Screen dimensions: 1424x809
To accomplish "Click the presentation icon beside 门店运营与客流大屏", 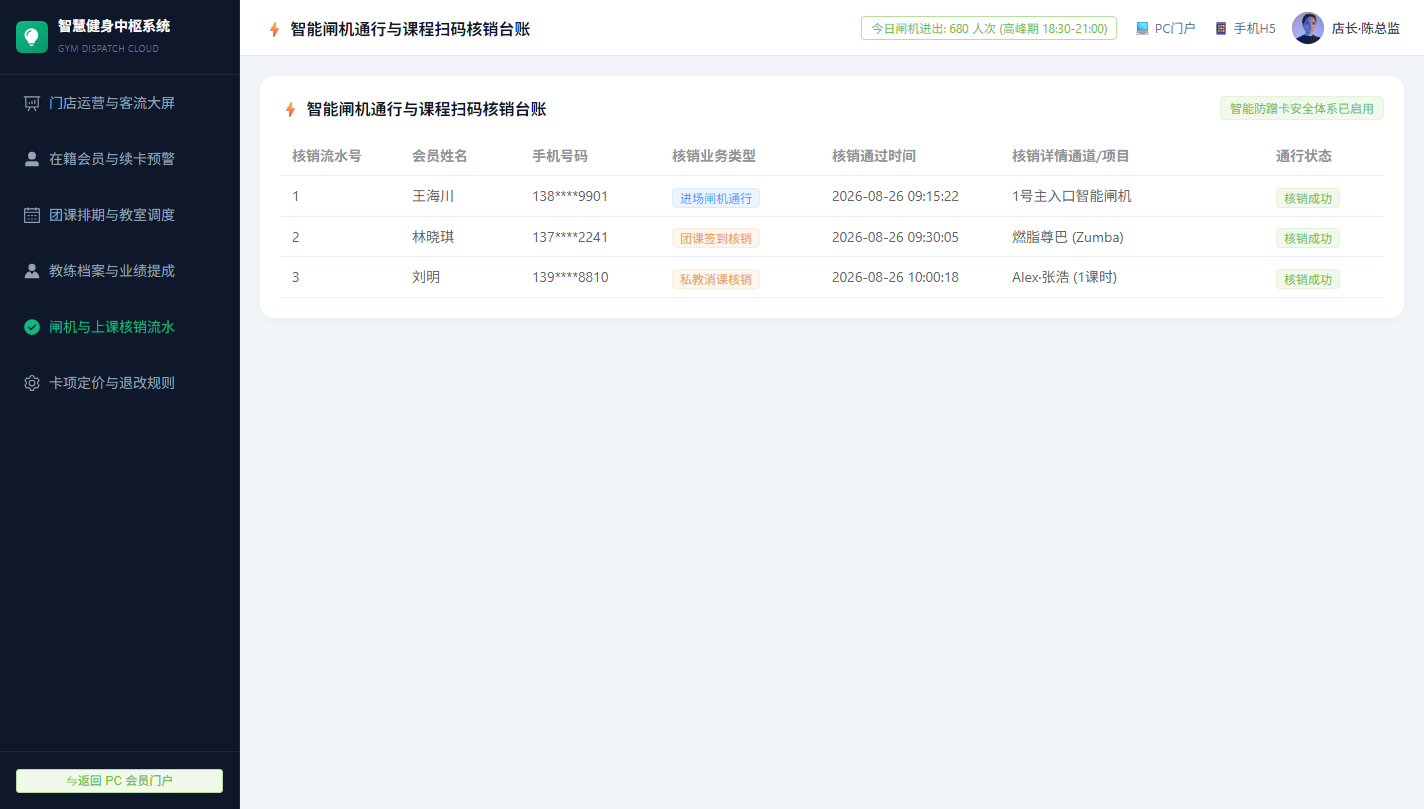I will 32,103.
